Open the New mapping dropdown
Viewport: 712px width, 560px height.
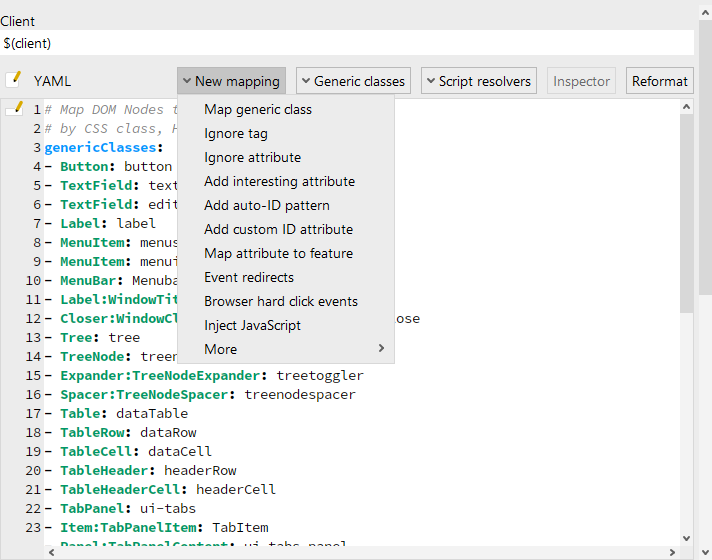pos(232,81)
